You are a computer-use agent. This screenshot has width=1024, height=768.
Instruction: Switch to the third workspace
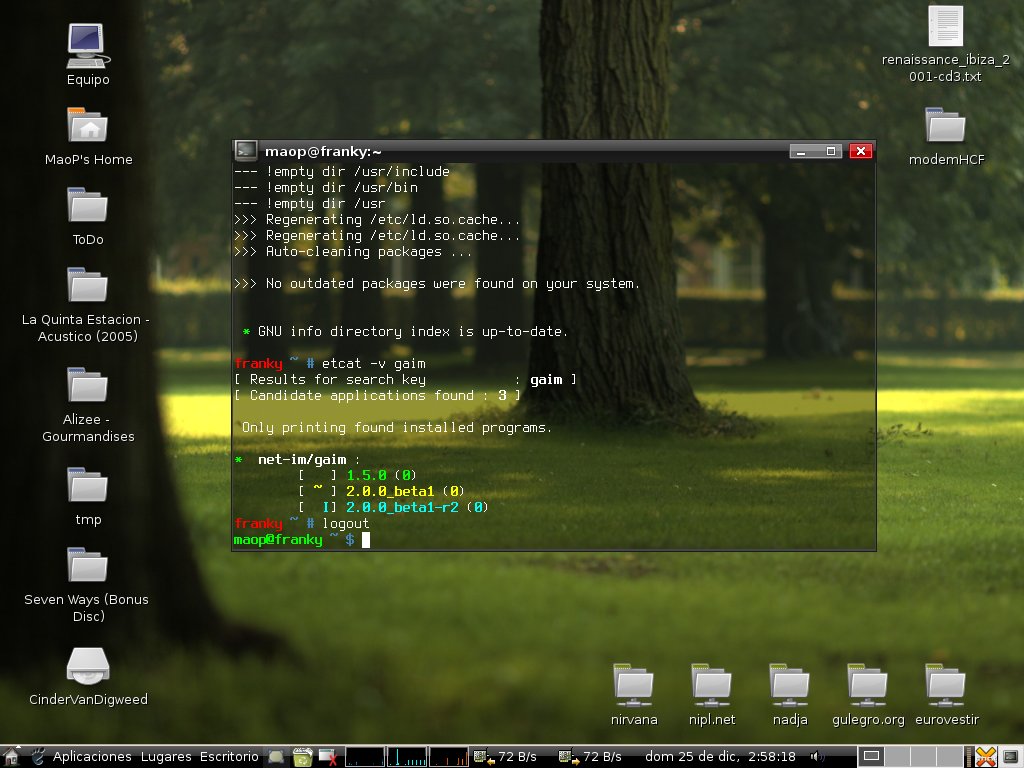(925, 756)
